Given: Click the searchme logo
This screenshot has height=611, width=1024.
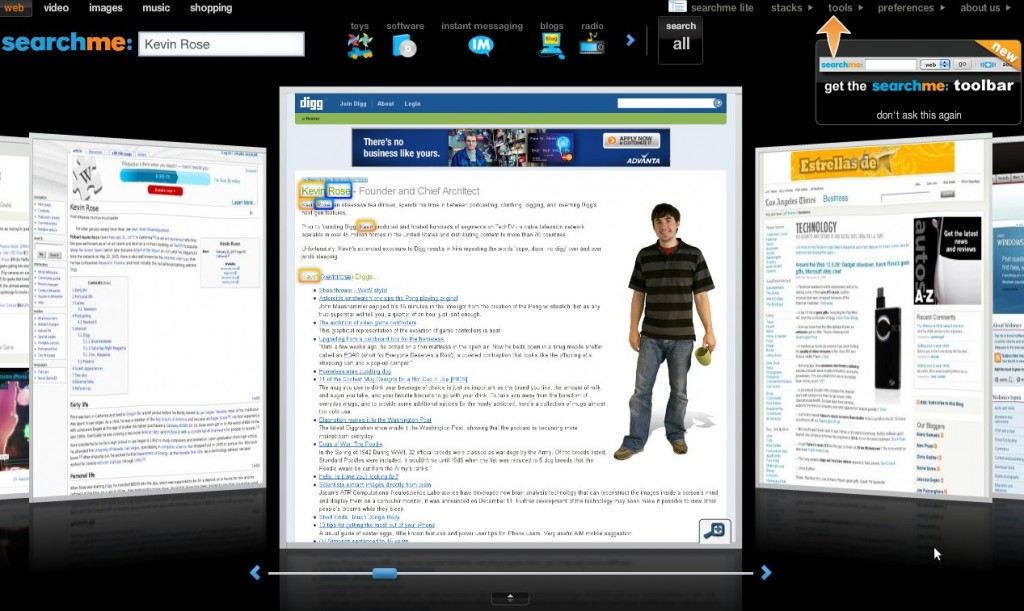Looking at the screenshot, I should [x=67, y=43].
